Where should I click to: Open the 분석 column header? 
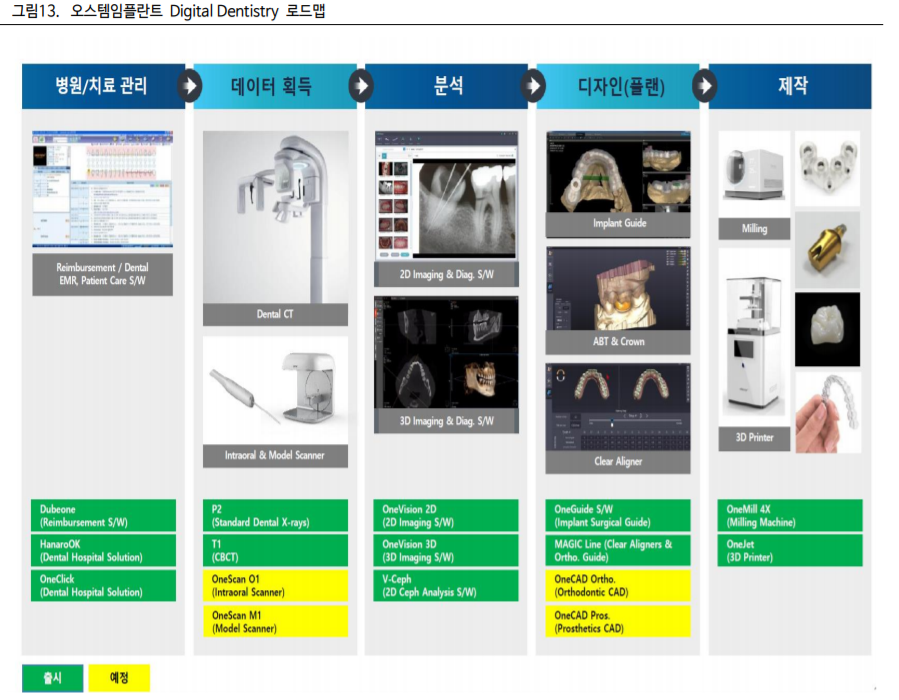[x=447, y=86]
